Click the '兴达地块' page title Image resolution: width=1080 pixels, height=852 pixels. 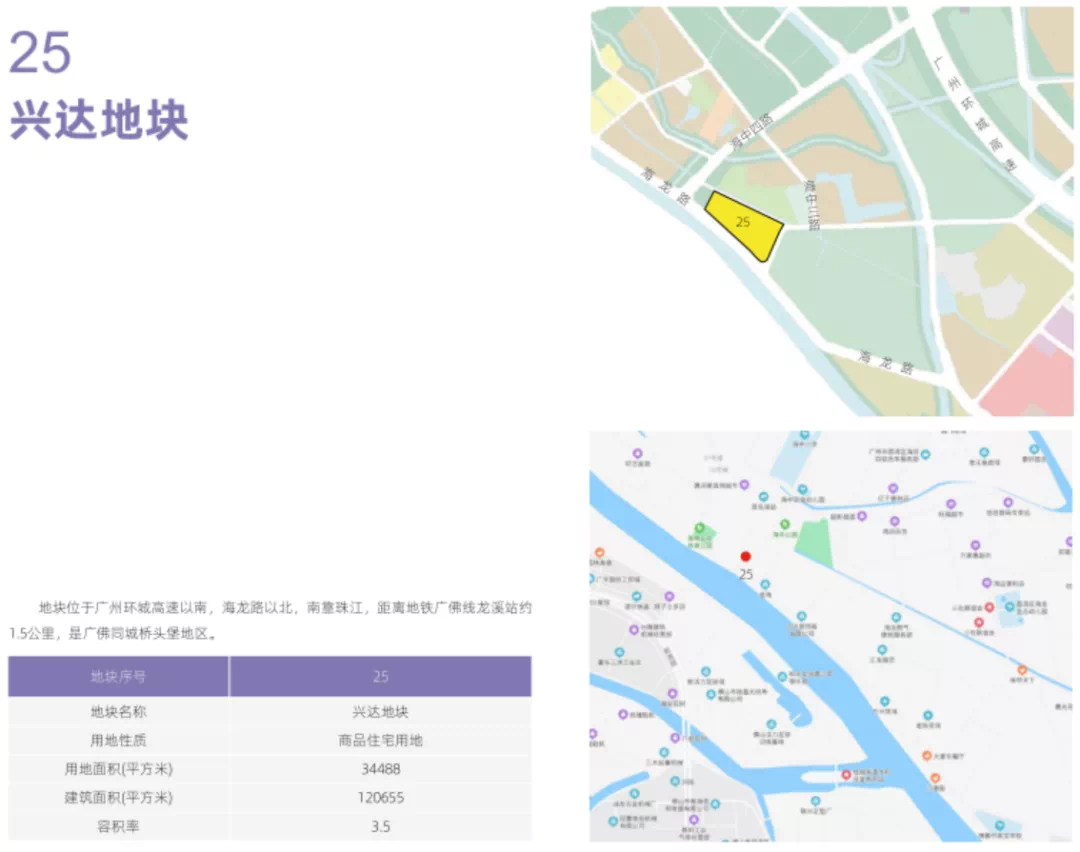pos(98,121)
